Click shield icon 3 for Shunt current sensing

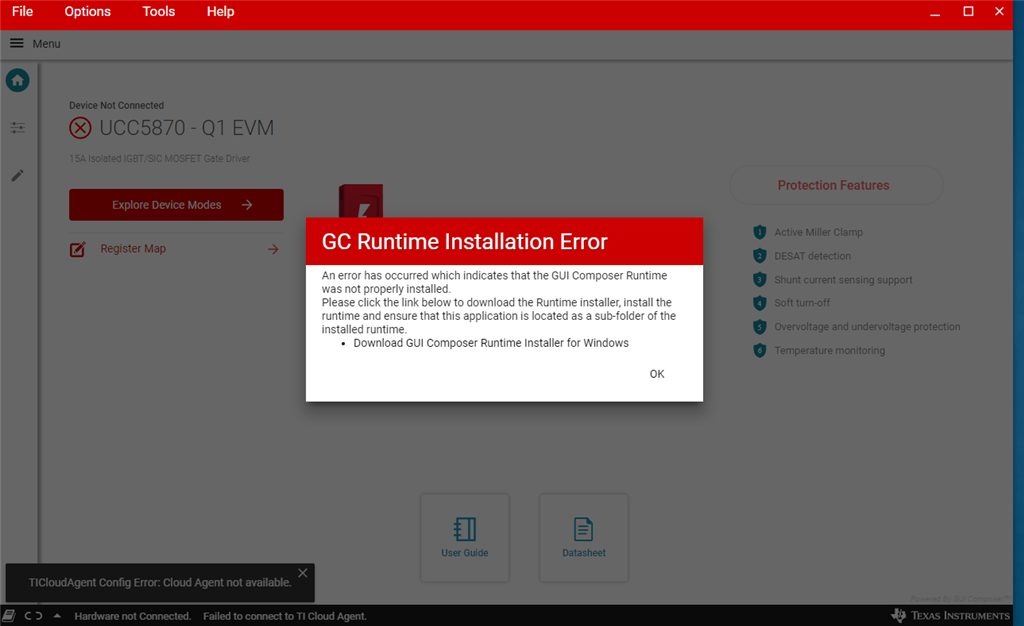click(760, 279)
